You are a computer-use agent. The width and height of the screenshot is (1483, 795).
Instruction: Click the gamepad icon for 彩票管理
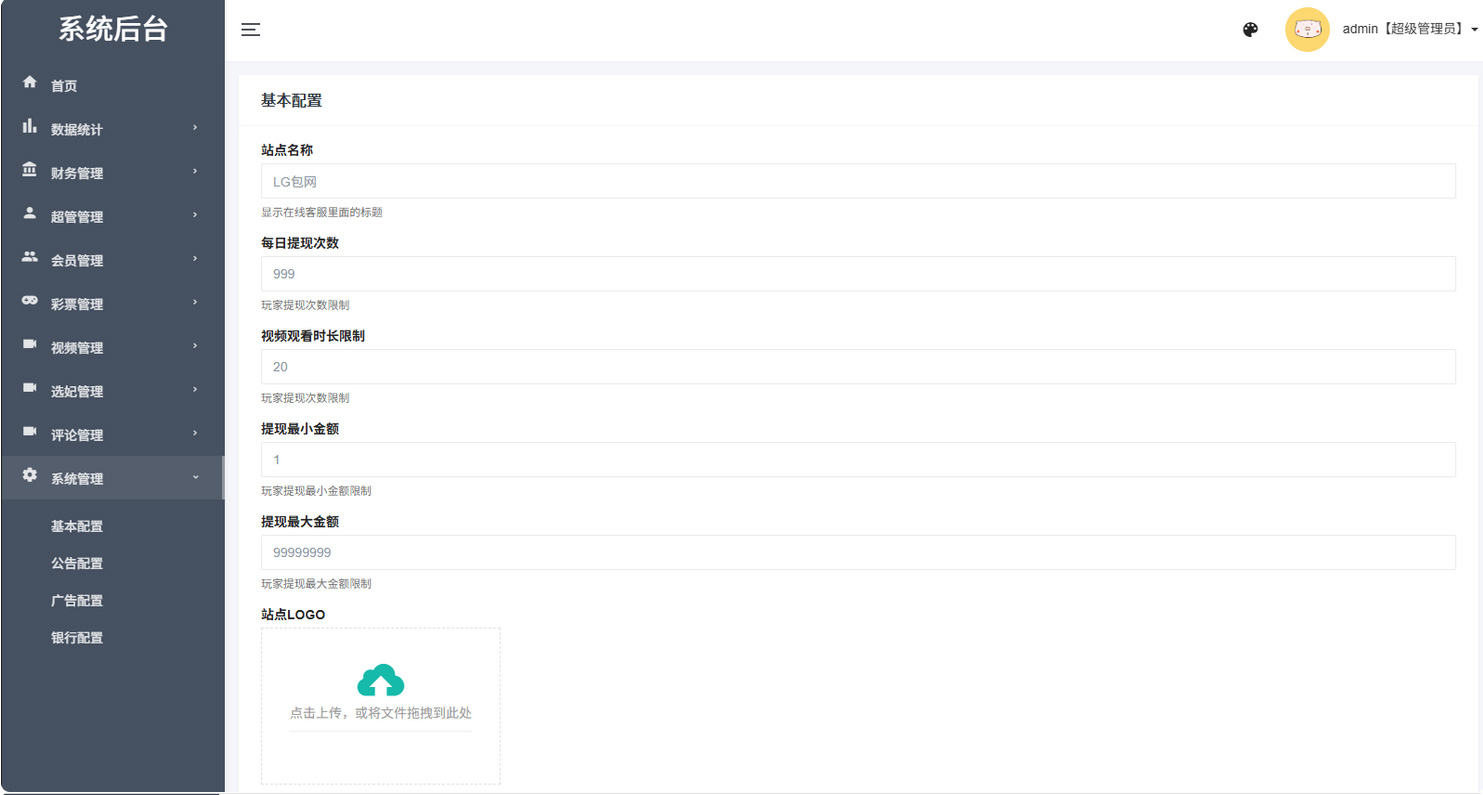(x=30, y=301)
